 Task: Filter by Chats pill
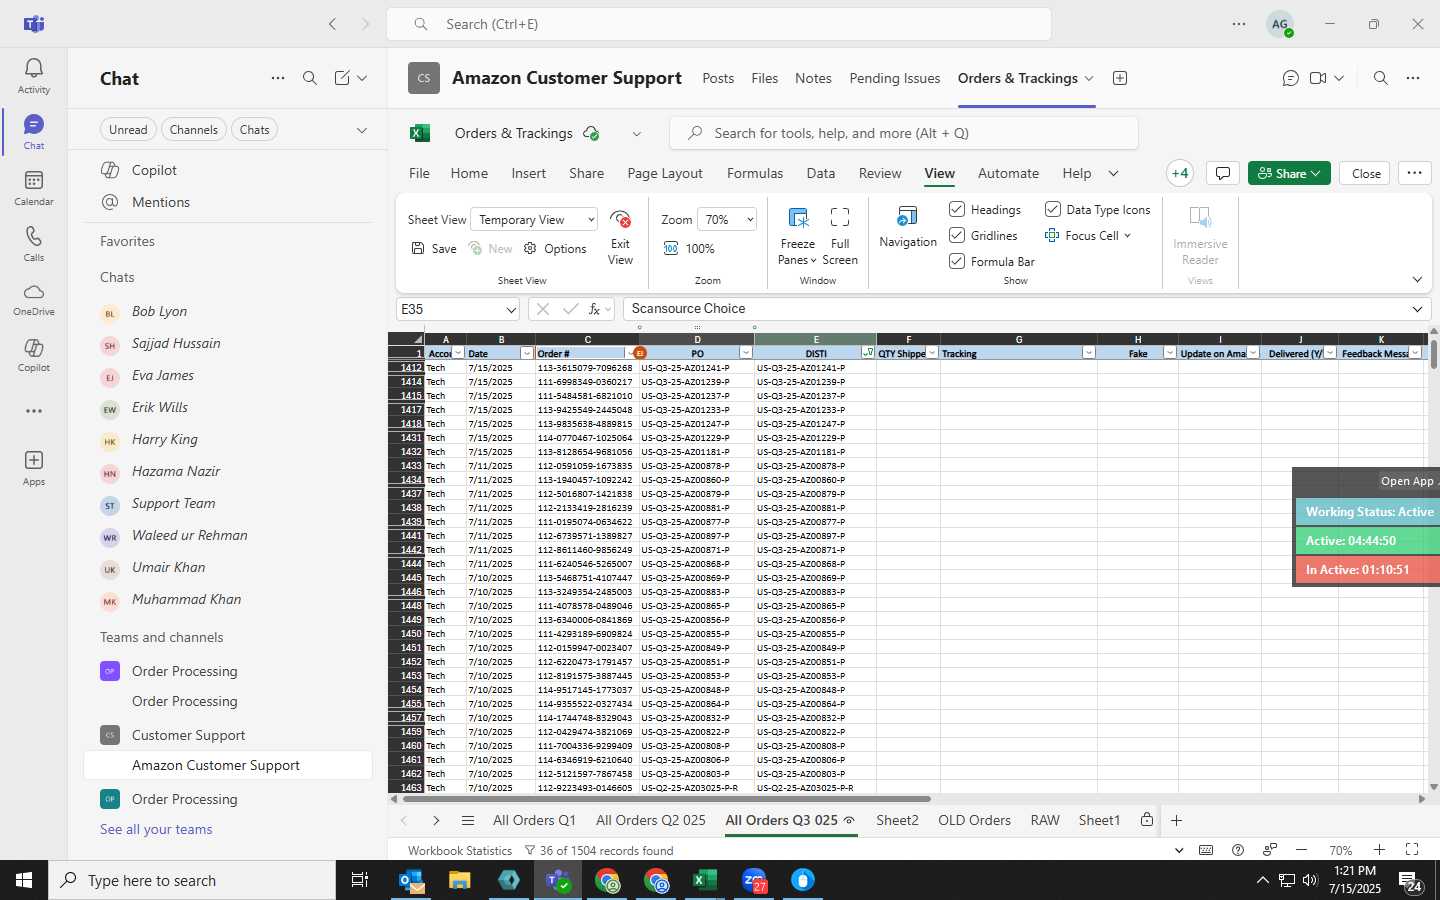pyautogui.click(x=254, y=130)
